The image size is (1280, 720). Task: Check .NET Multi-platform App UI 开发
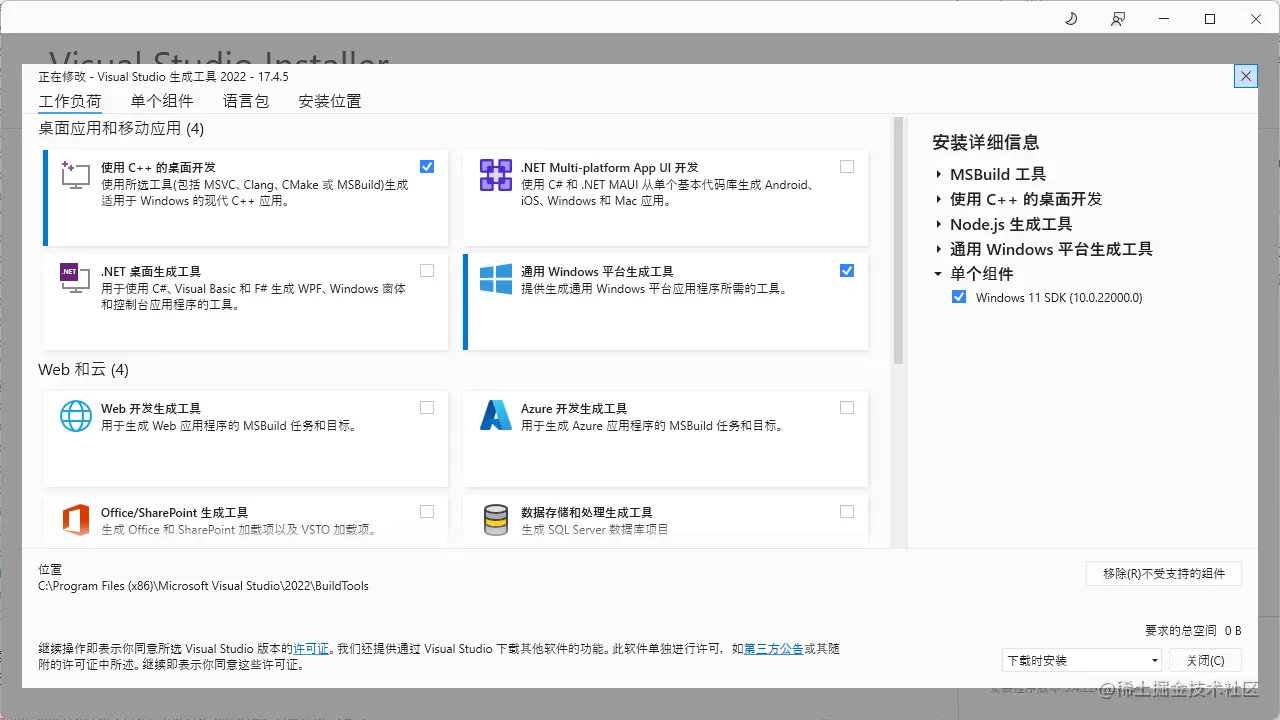pyautogui.click(x=847, y=166)
